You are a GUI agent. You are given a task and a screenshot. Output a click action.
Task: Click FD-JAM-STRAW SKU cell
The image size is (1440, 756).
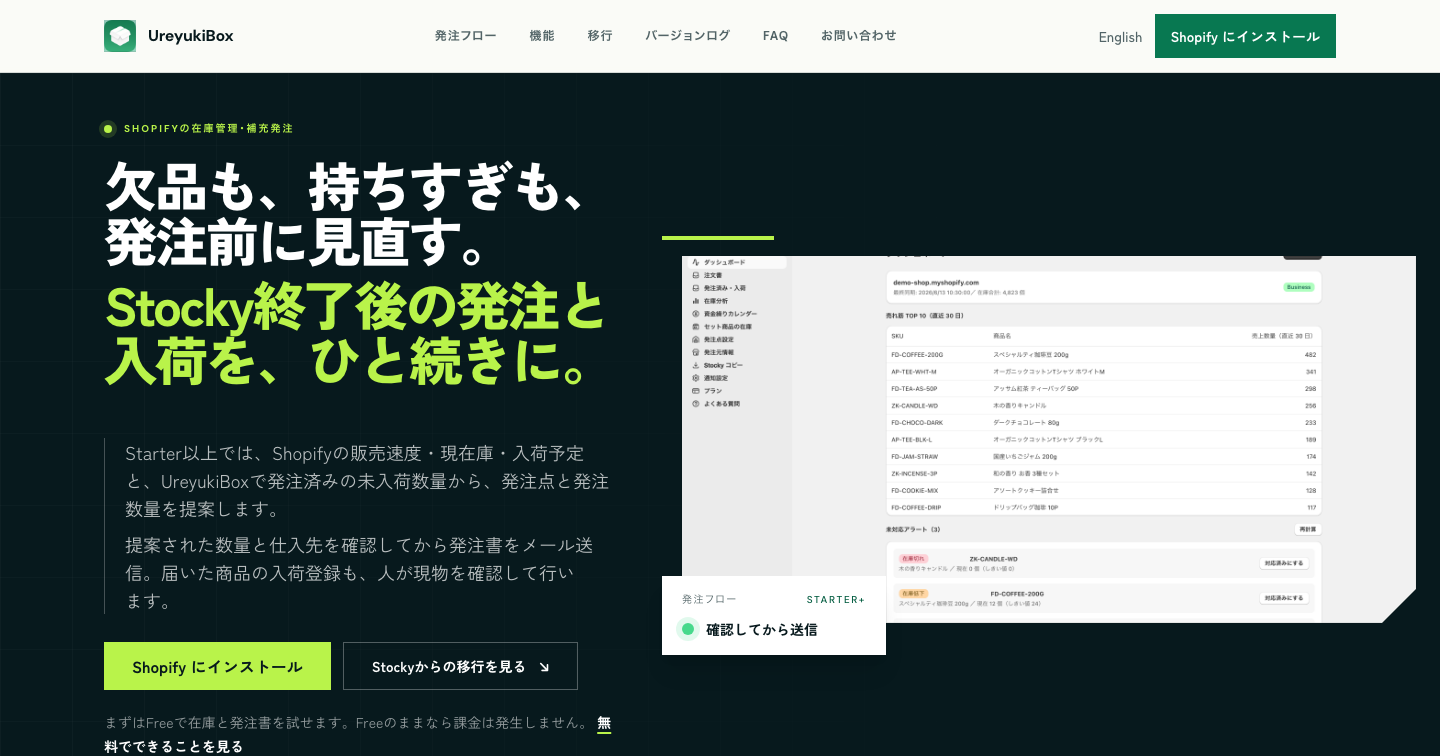click(x=913, y=457)
